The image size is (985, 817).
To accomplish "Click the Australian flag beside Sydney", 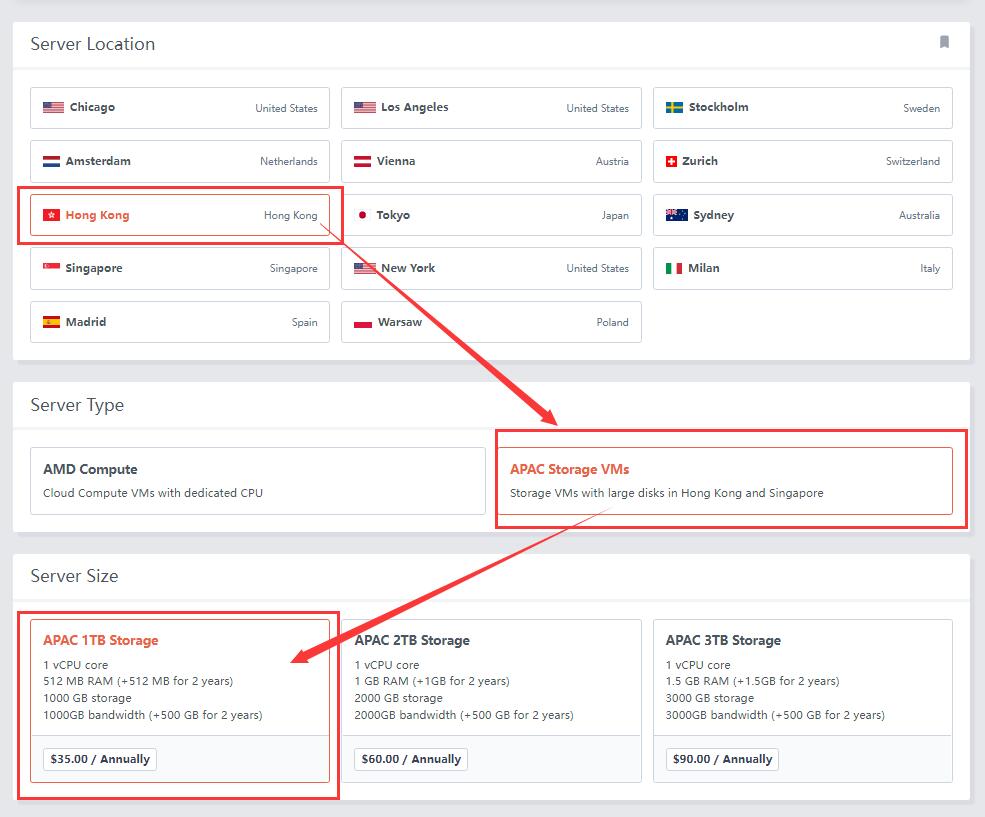I will (x=676, y=215).
